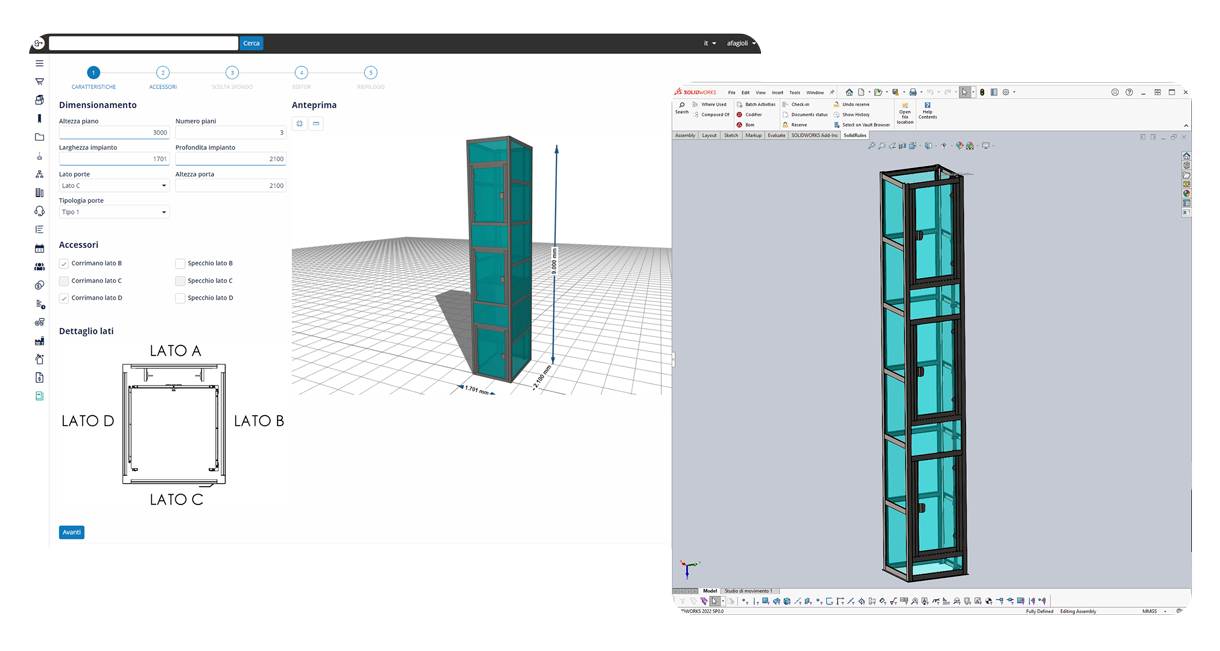Click Batch Activities in the ribbon
The width and height of the screenshot is (1220, 651).
[755, 104]
